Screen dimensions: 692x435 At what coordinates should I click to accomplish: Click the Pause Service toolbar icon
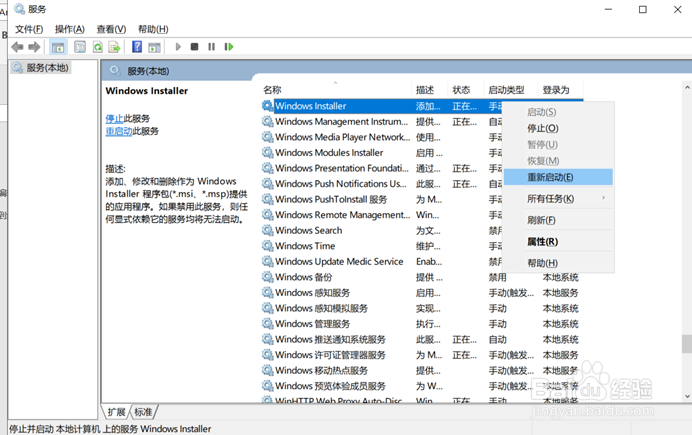click(211, 46)
